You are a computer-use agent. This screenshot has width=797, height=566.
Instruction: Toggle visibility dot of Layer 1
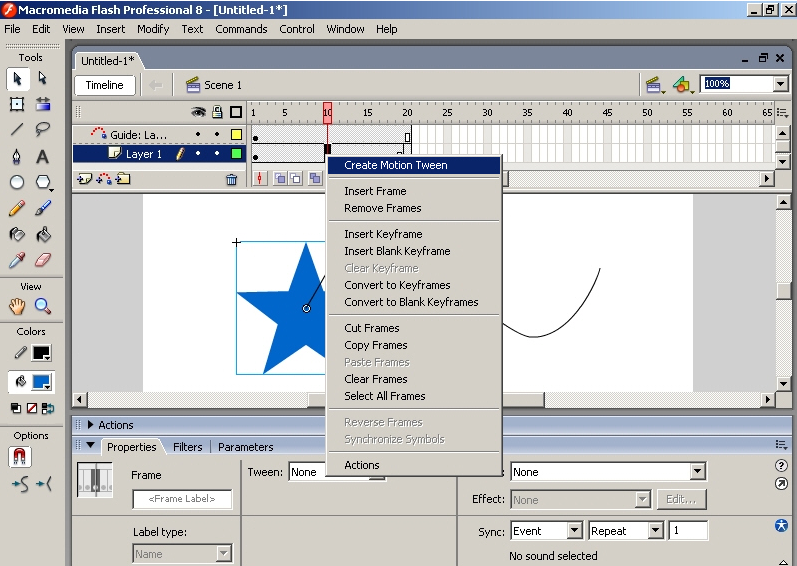point(198,153)
